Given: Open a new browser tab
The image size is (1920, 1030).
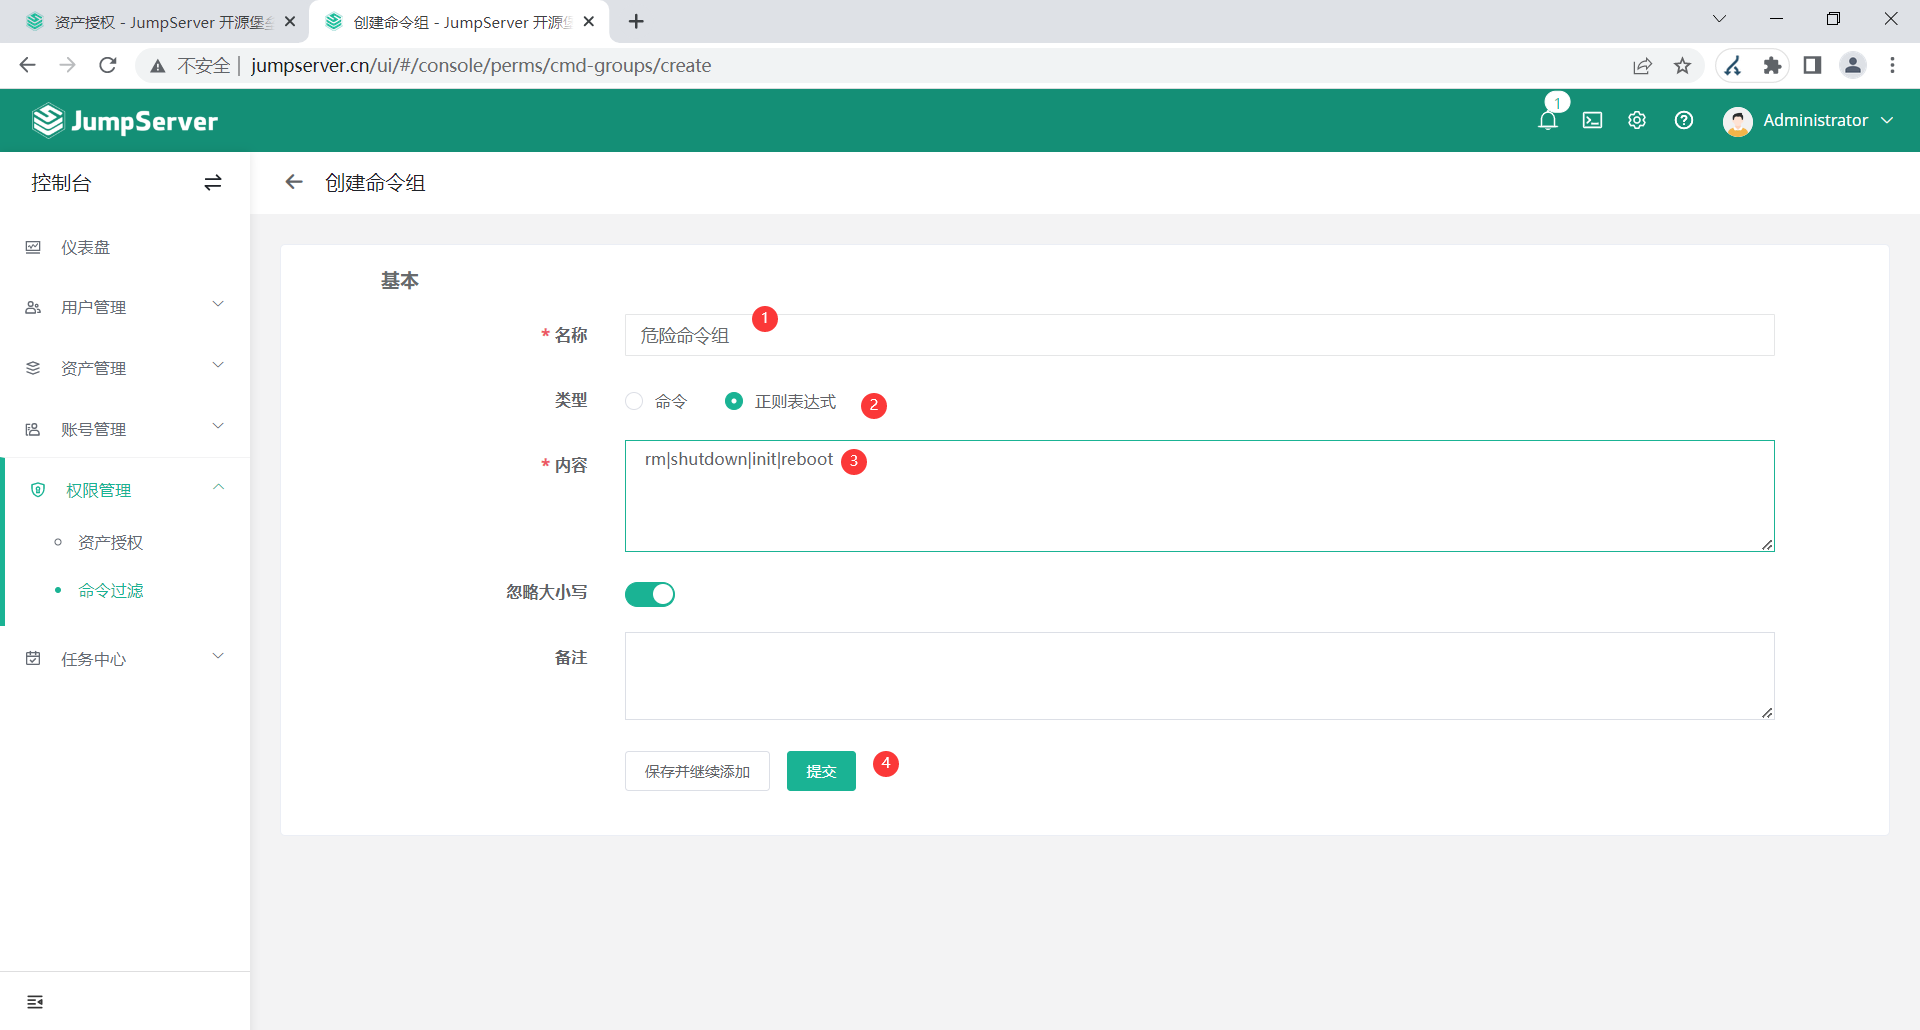Looking at the screenshot, I should click(637, 21).
